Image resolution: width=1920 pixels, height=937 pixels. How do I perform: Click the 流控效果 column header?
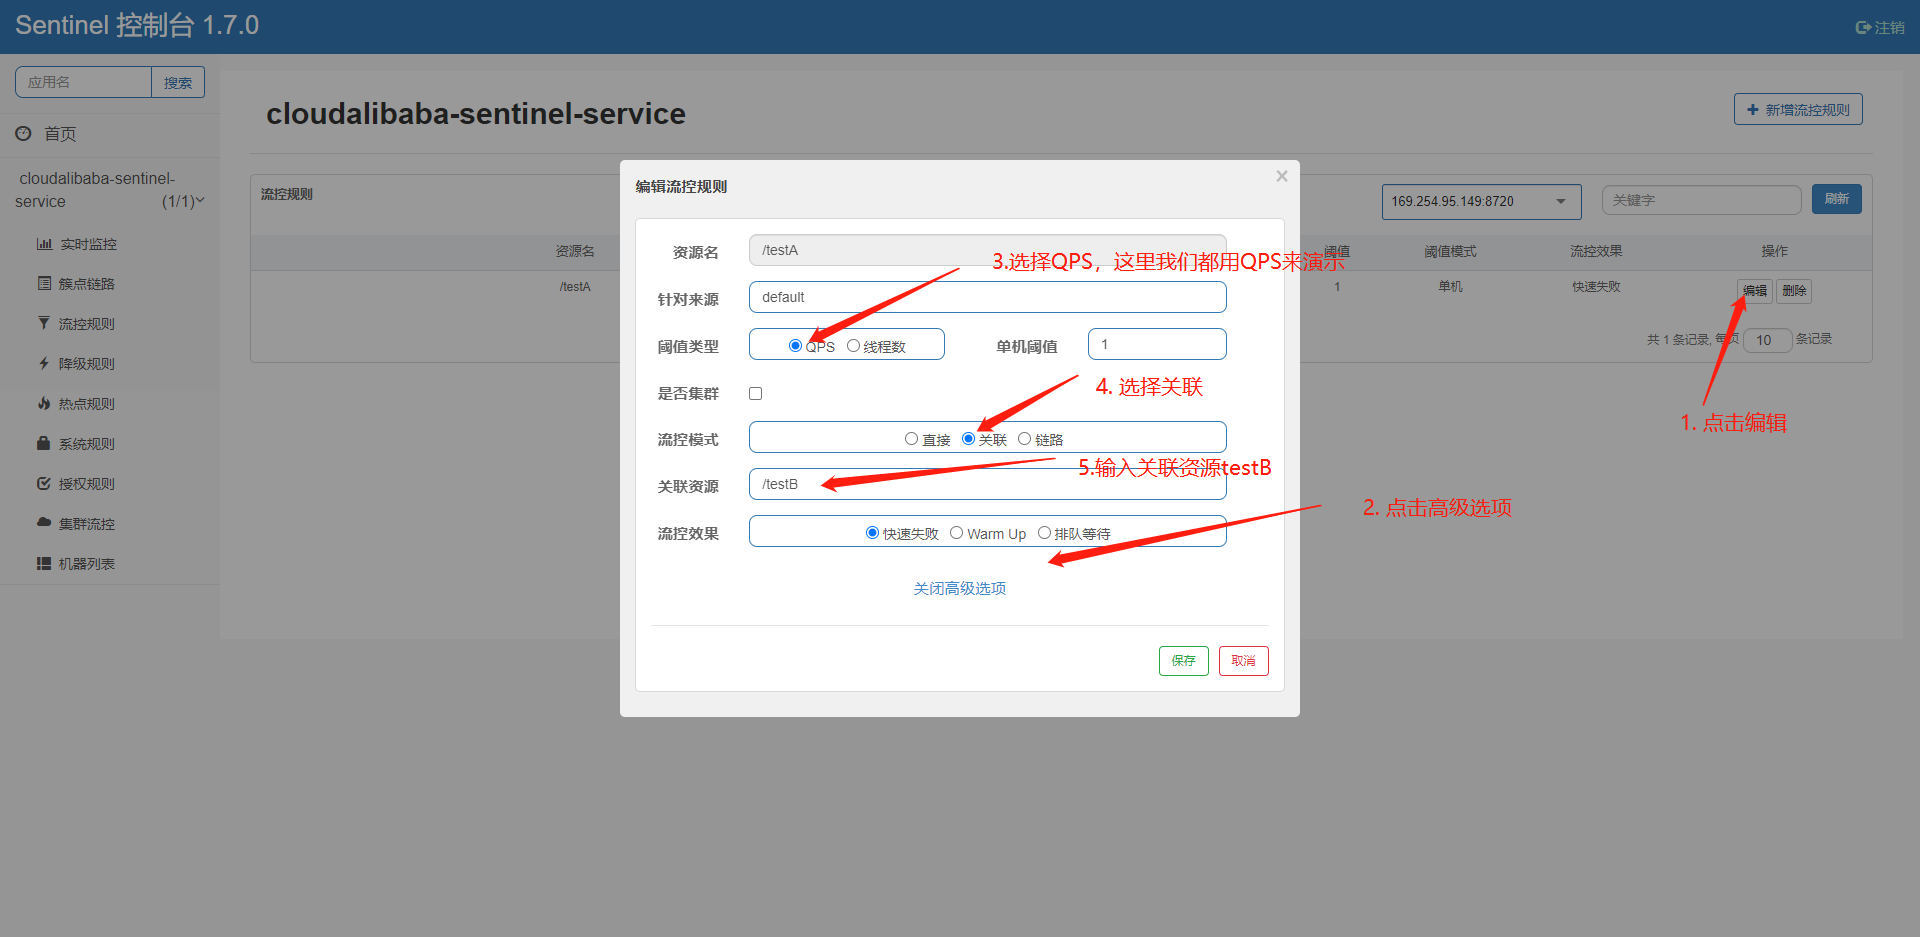tap(1596, 252)
